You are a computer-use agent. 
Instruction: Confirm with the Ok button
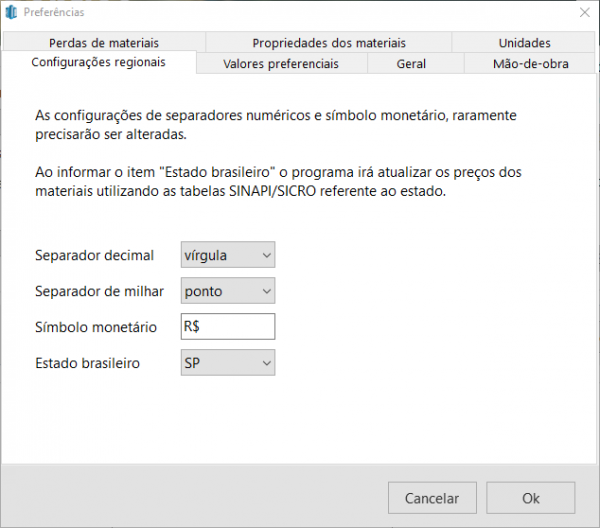click(x=531, y=498)
